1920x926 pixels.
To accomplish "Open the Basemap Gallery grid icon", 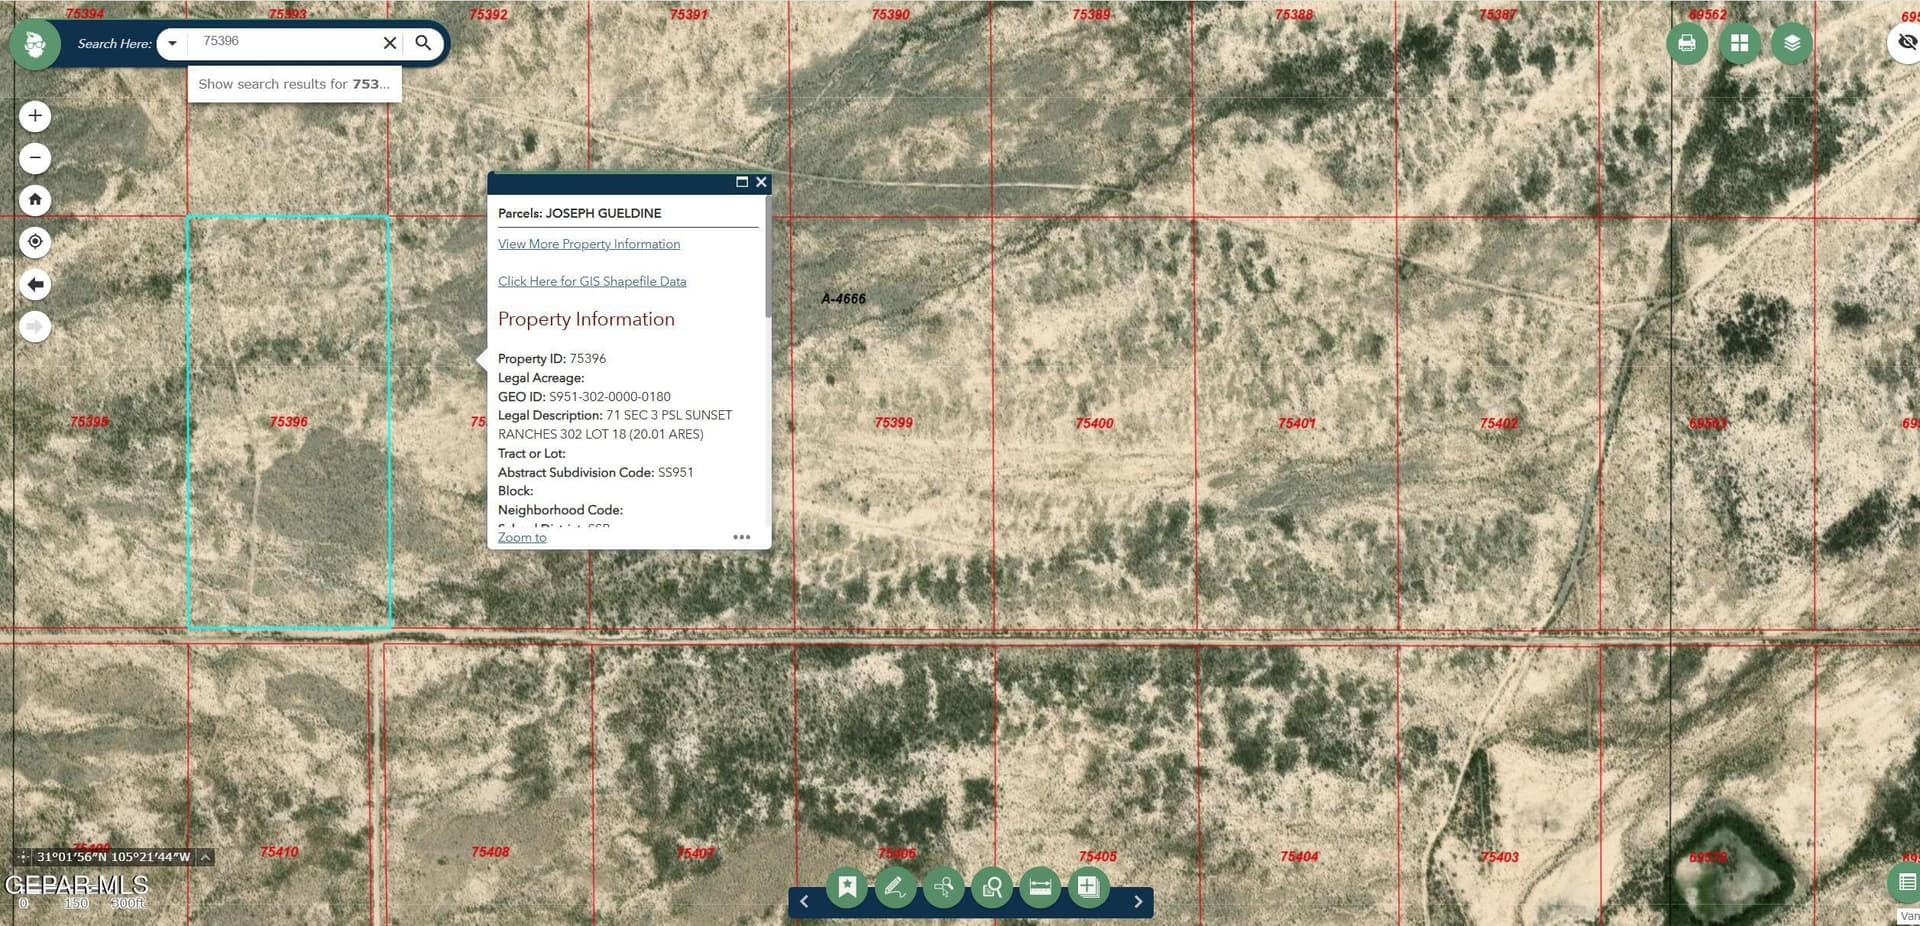I will [x=1739, y=43].
